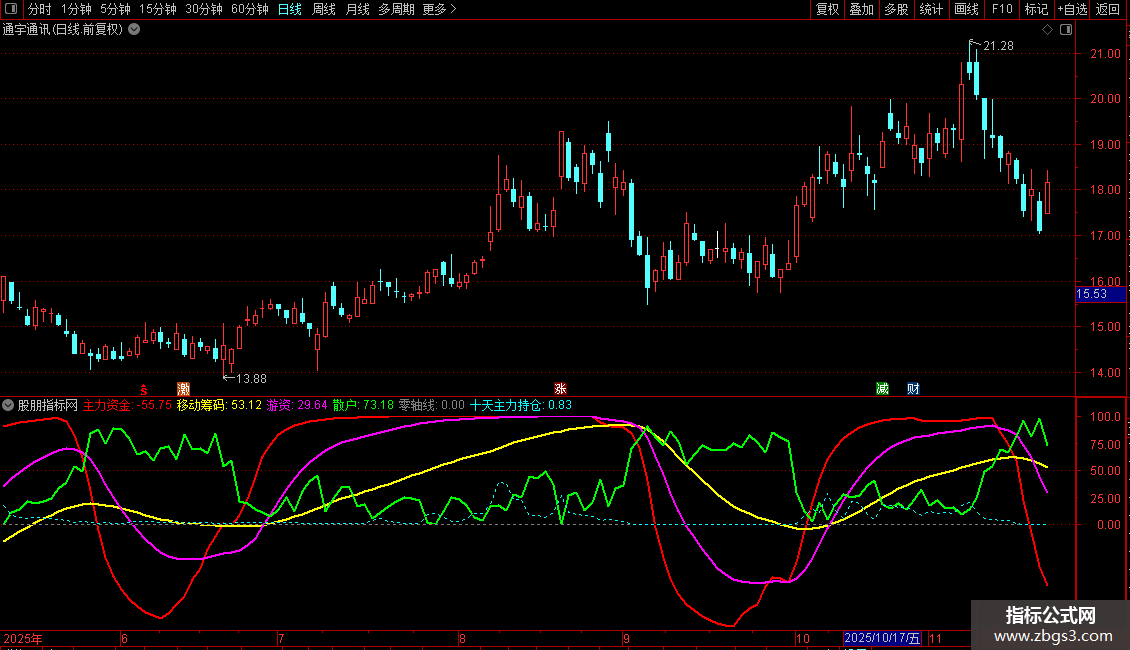Click the 零轴线 indicator label
This screenshot has width=1130, height=650.
pyautogui.click(x=432, y=406)
